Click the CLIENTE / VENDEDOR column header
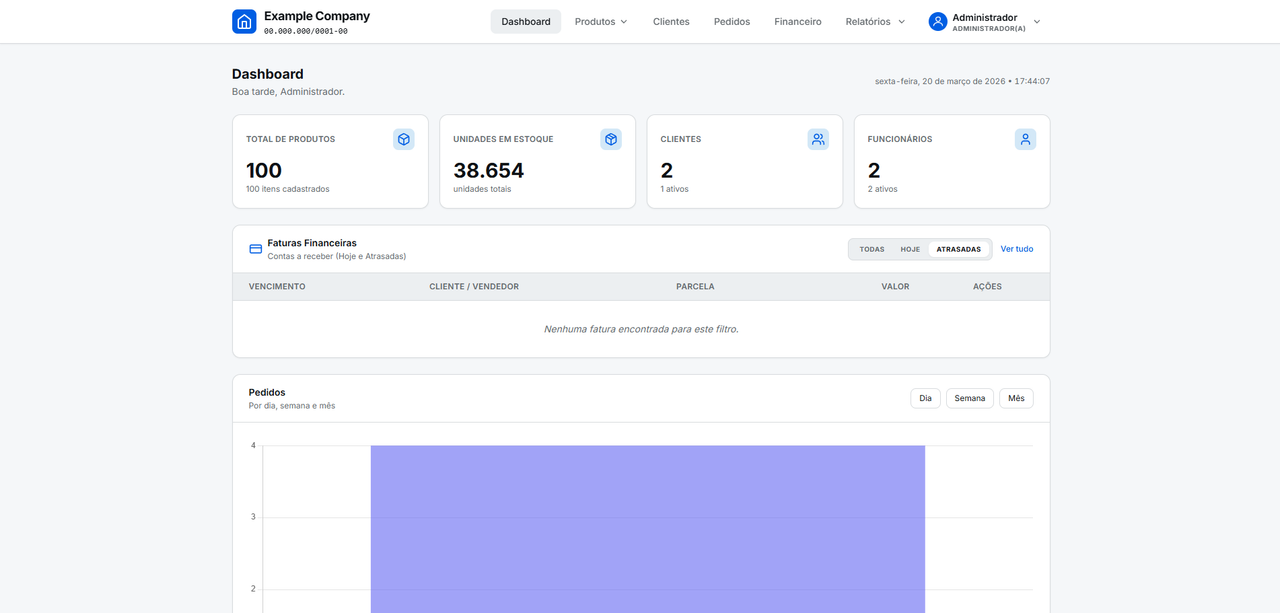The height and width of the screenshot is (613, 1280). coord(474,287)
